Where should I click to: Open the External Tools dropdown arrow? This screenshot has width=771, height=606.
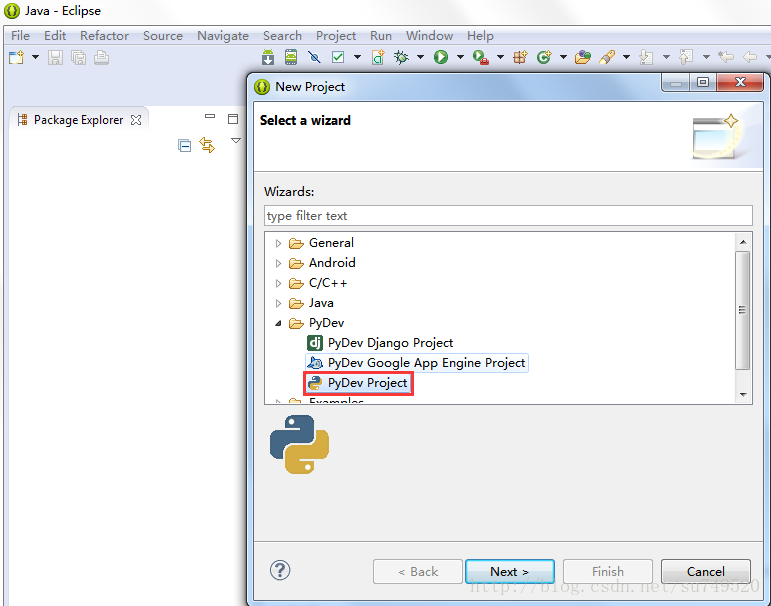coord(500,58)
